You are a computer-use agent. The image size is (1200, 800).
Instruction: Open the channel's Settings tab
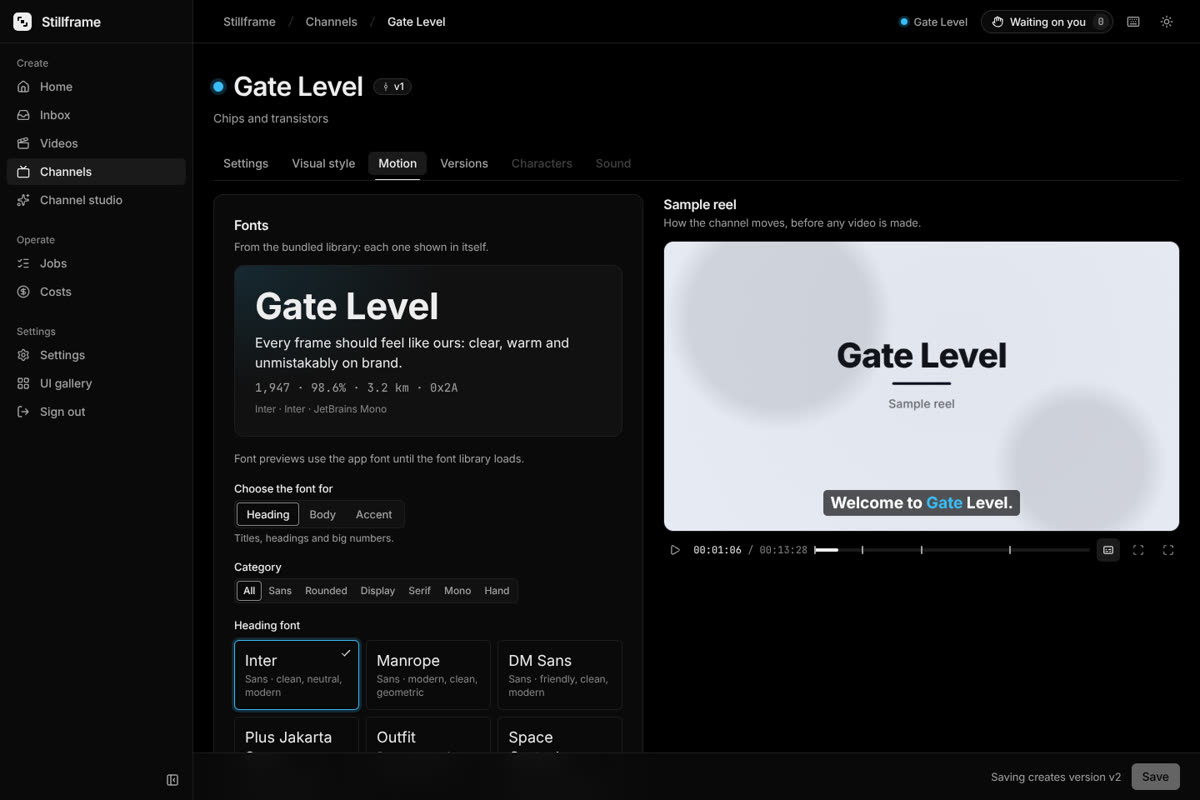click(x=245, y=163)
